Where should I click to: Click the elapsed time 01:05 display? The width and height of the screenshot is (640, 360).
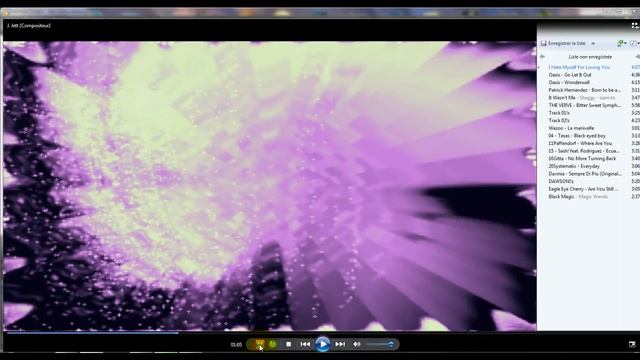click(236, 345)
